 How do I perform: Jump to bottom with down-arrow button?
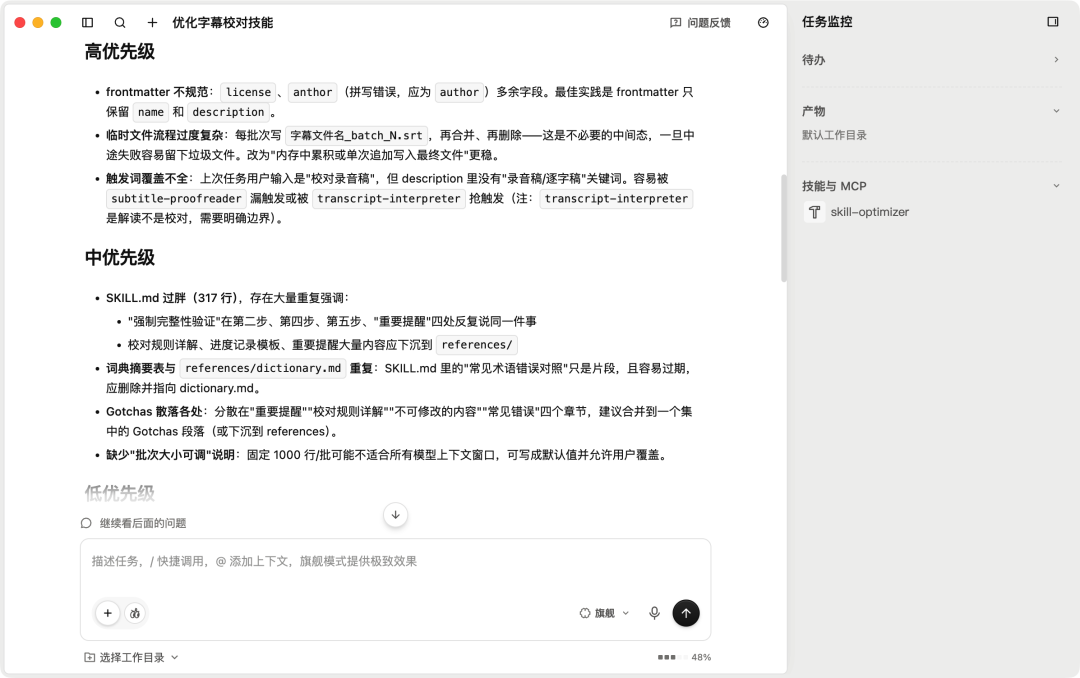(395, 515)
